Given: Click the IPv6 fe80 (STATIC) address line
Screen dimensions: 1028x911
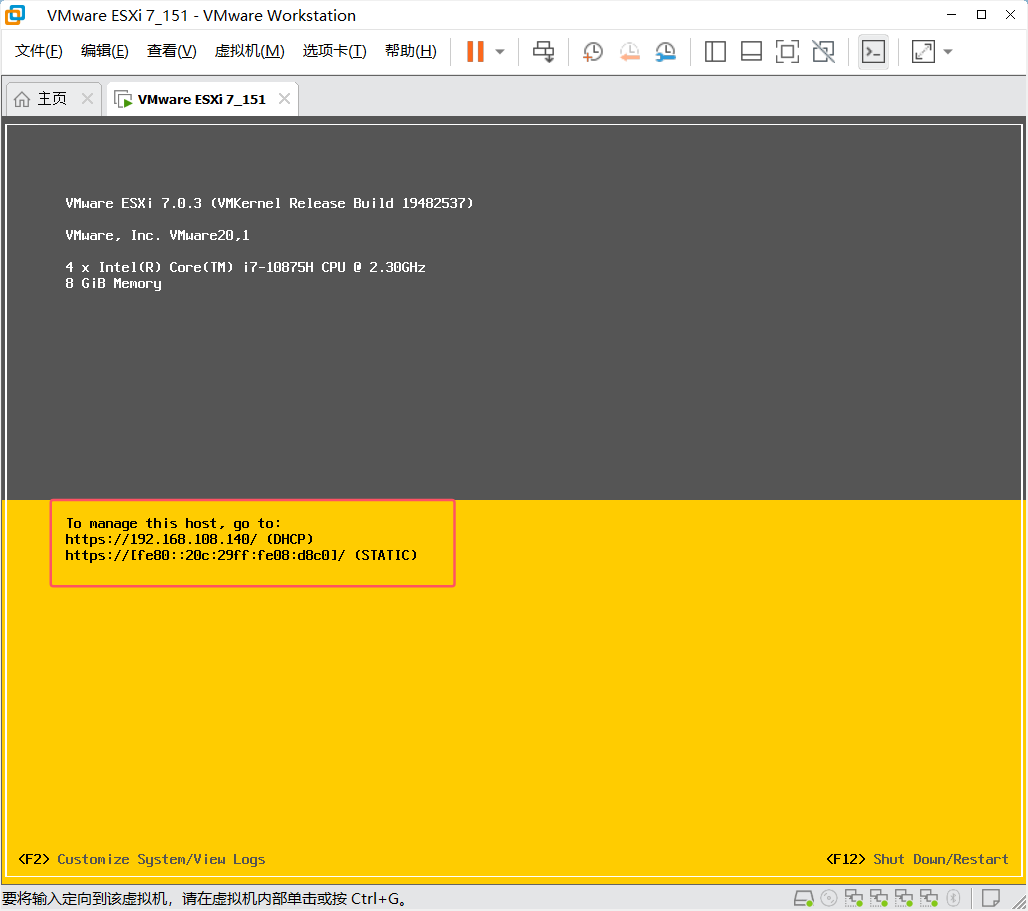Looking at the screenshot, I should (241, 555).
